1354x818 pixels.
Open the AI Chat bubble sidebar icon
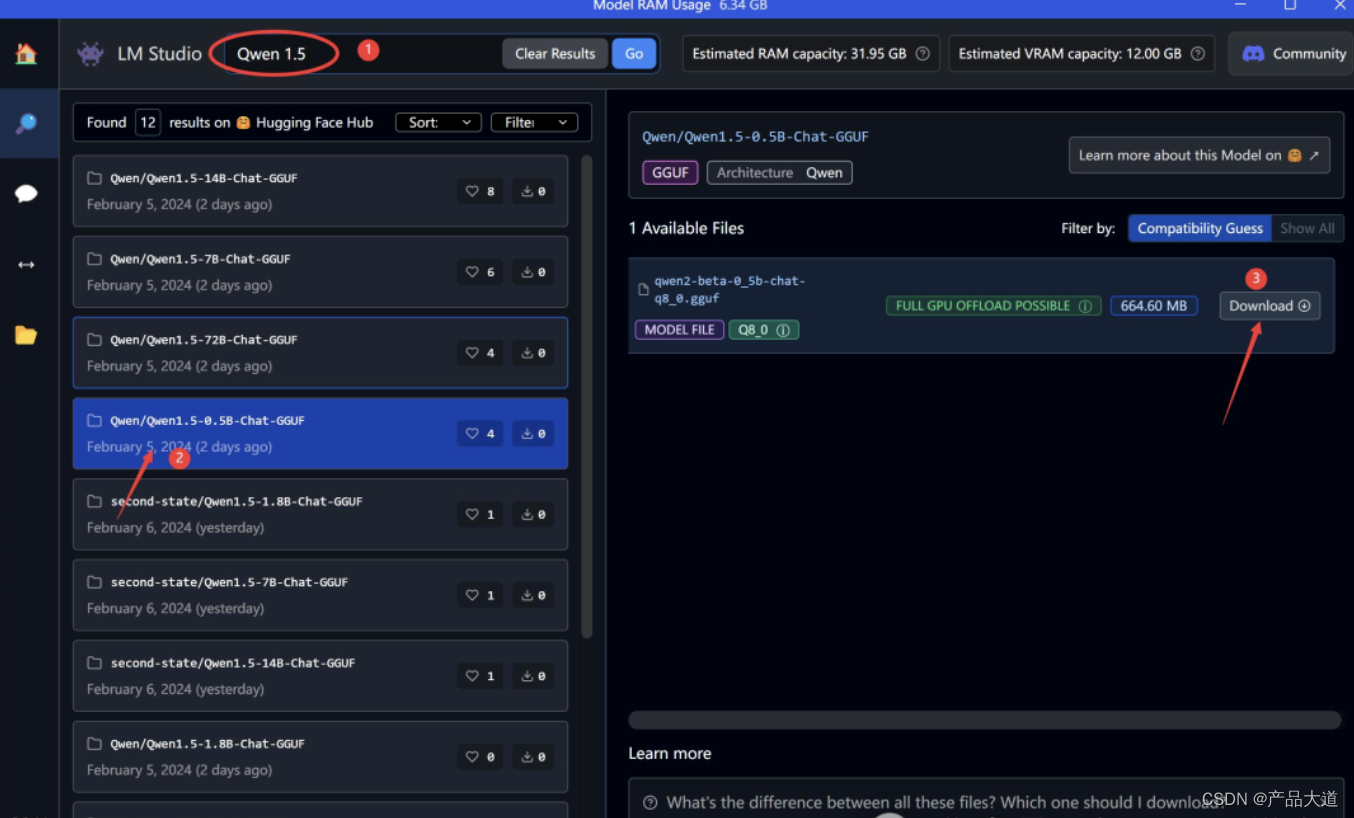click(x=26, y=193)
